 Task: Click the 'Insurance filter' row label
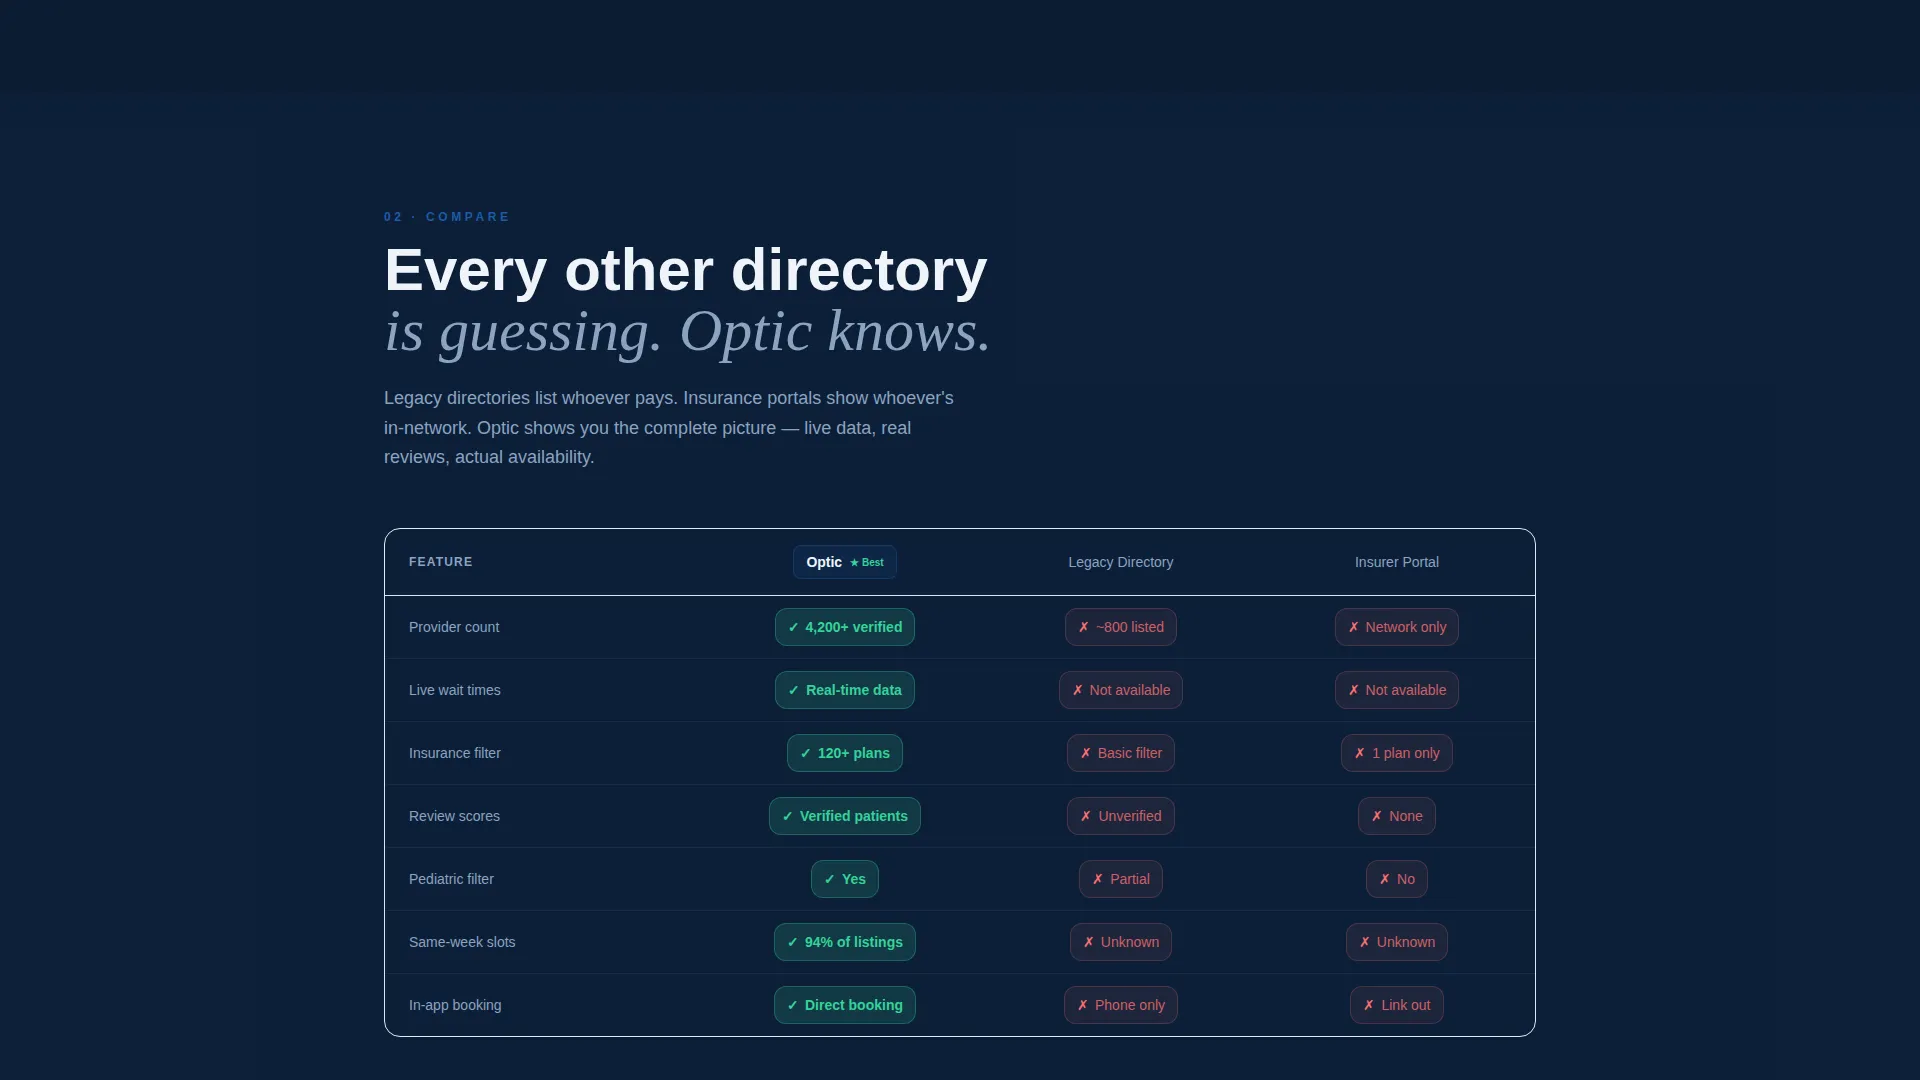[x=454, y=753]
